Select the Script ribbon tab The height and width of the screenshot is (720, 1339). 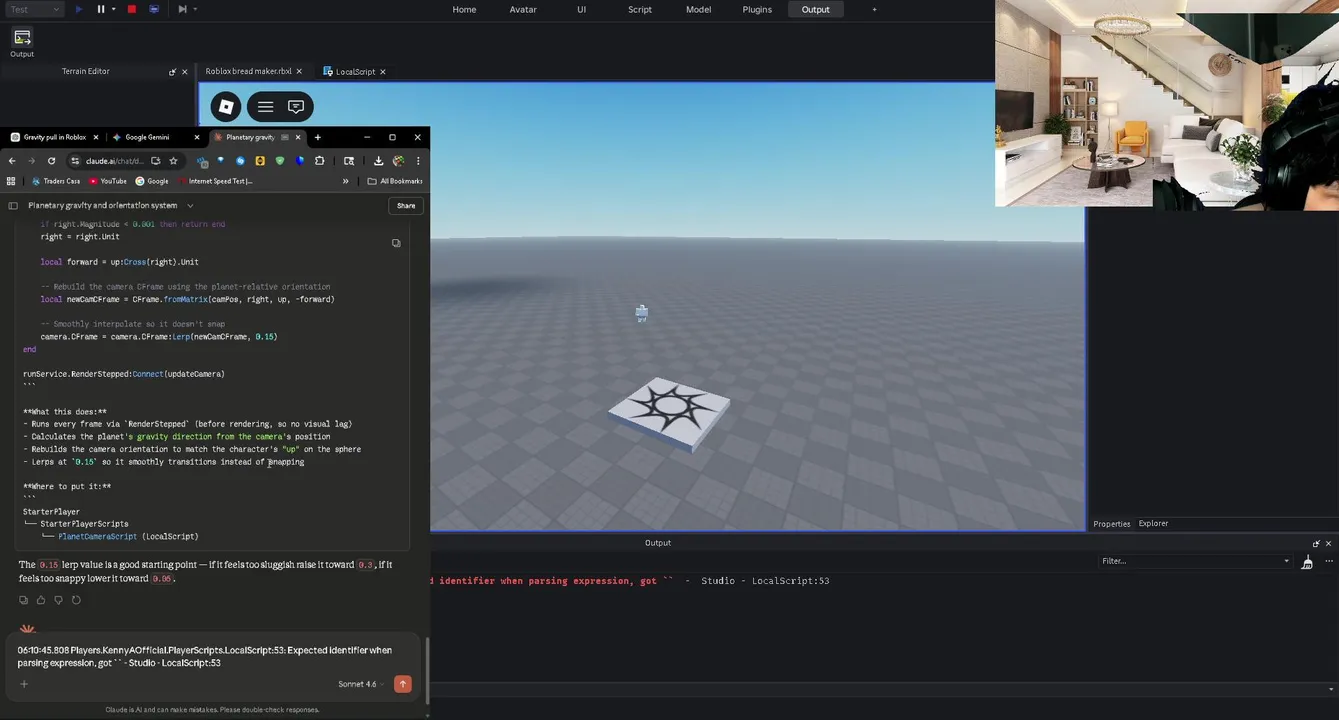tap(640, 9)
